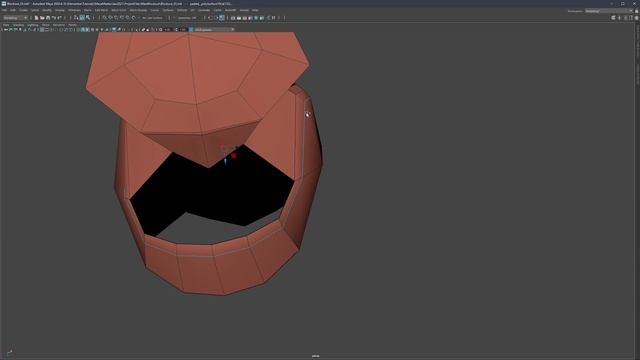Pause viewport display icon
Image resolution: width=640 pixels, height=360 pixels.
tap(273, 18)
